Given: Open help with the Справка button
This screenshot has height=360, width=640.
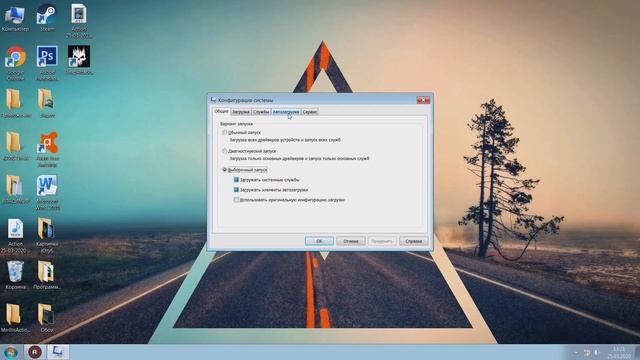Looking at the screenshot, I should (413, 241).
